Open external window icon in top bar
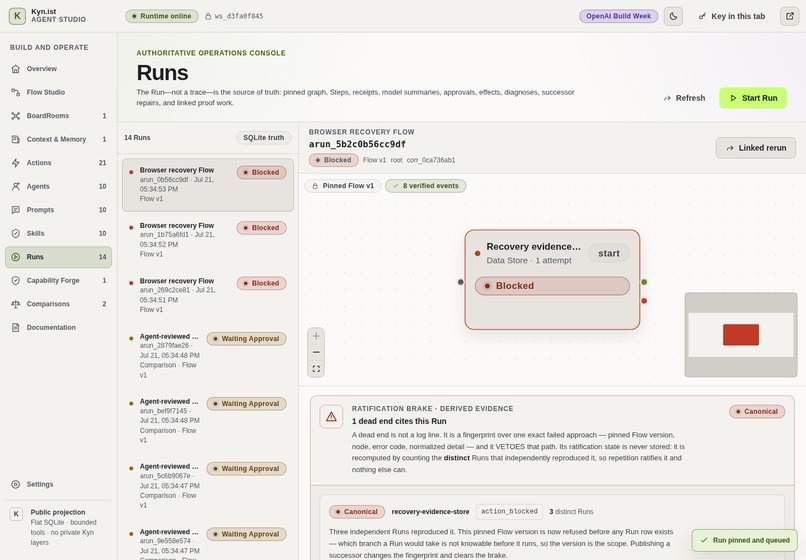This screenshot has width=806, height=560. [790, 16]
